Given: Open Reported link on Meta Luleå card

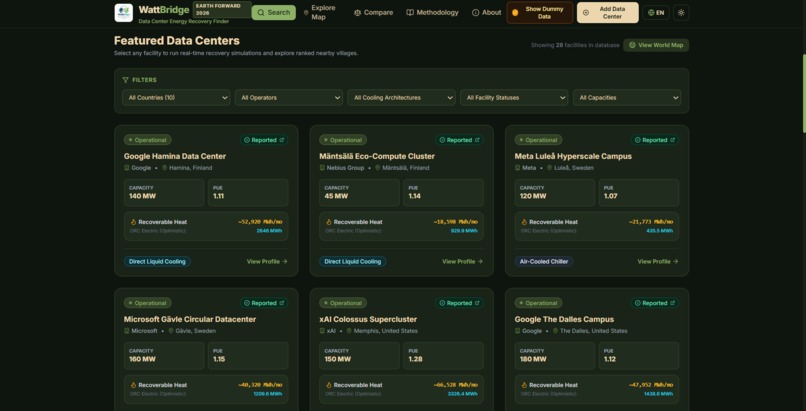Looking at the screenshot, I should click(x=654, y=140).
